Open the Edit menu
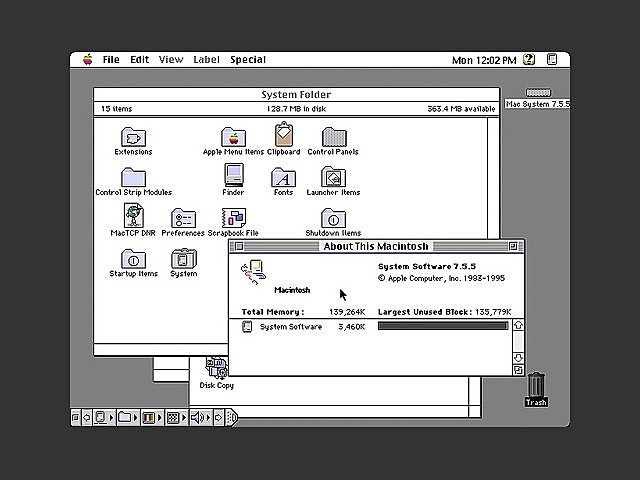Viewport: 640px width, 480px height. coord(139,60)
